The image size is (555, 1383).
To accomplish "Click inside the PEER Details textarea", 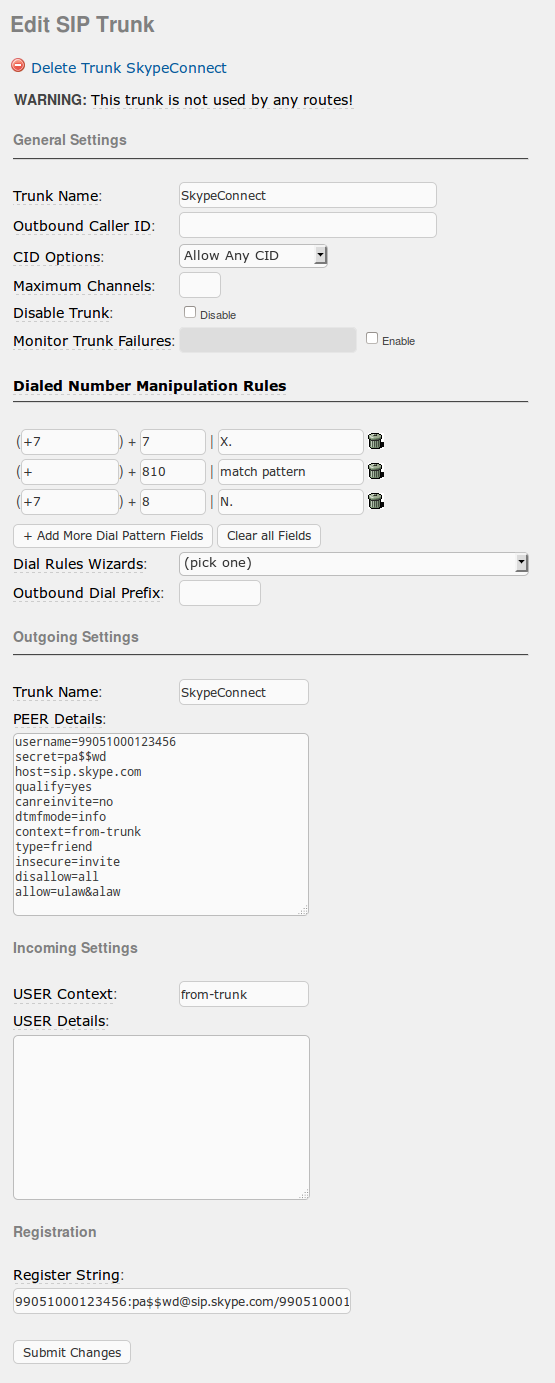I will tap(161, 824).
